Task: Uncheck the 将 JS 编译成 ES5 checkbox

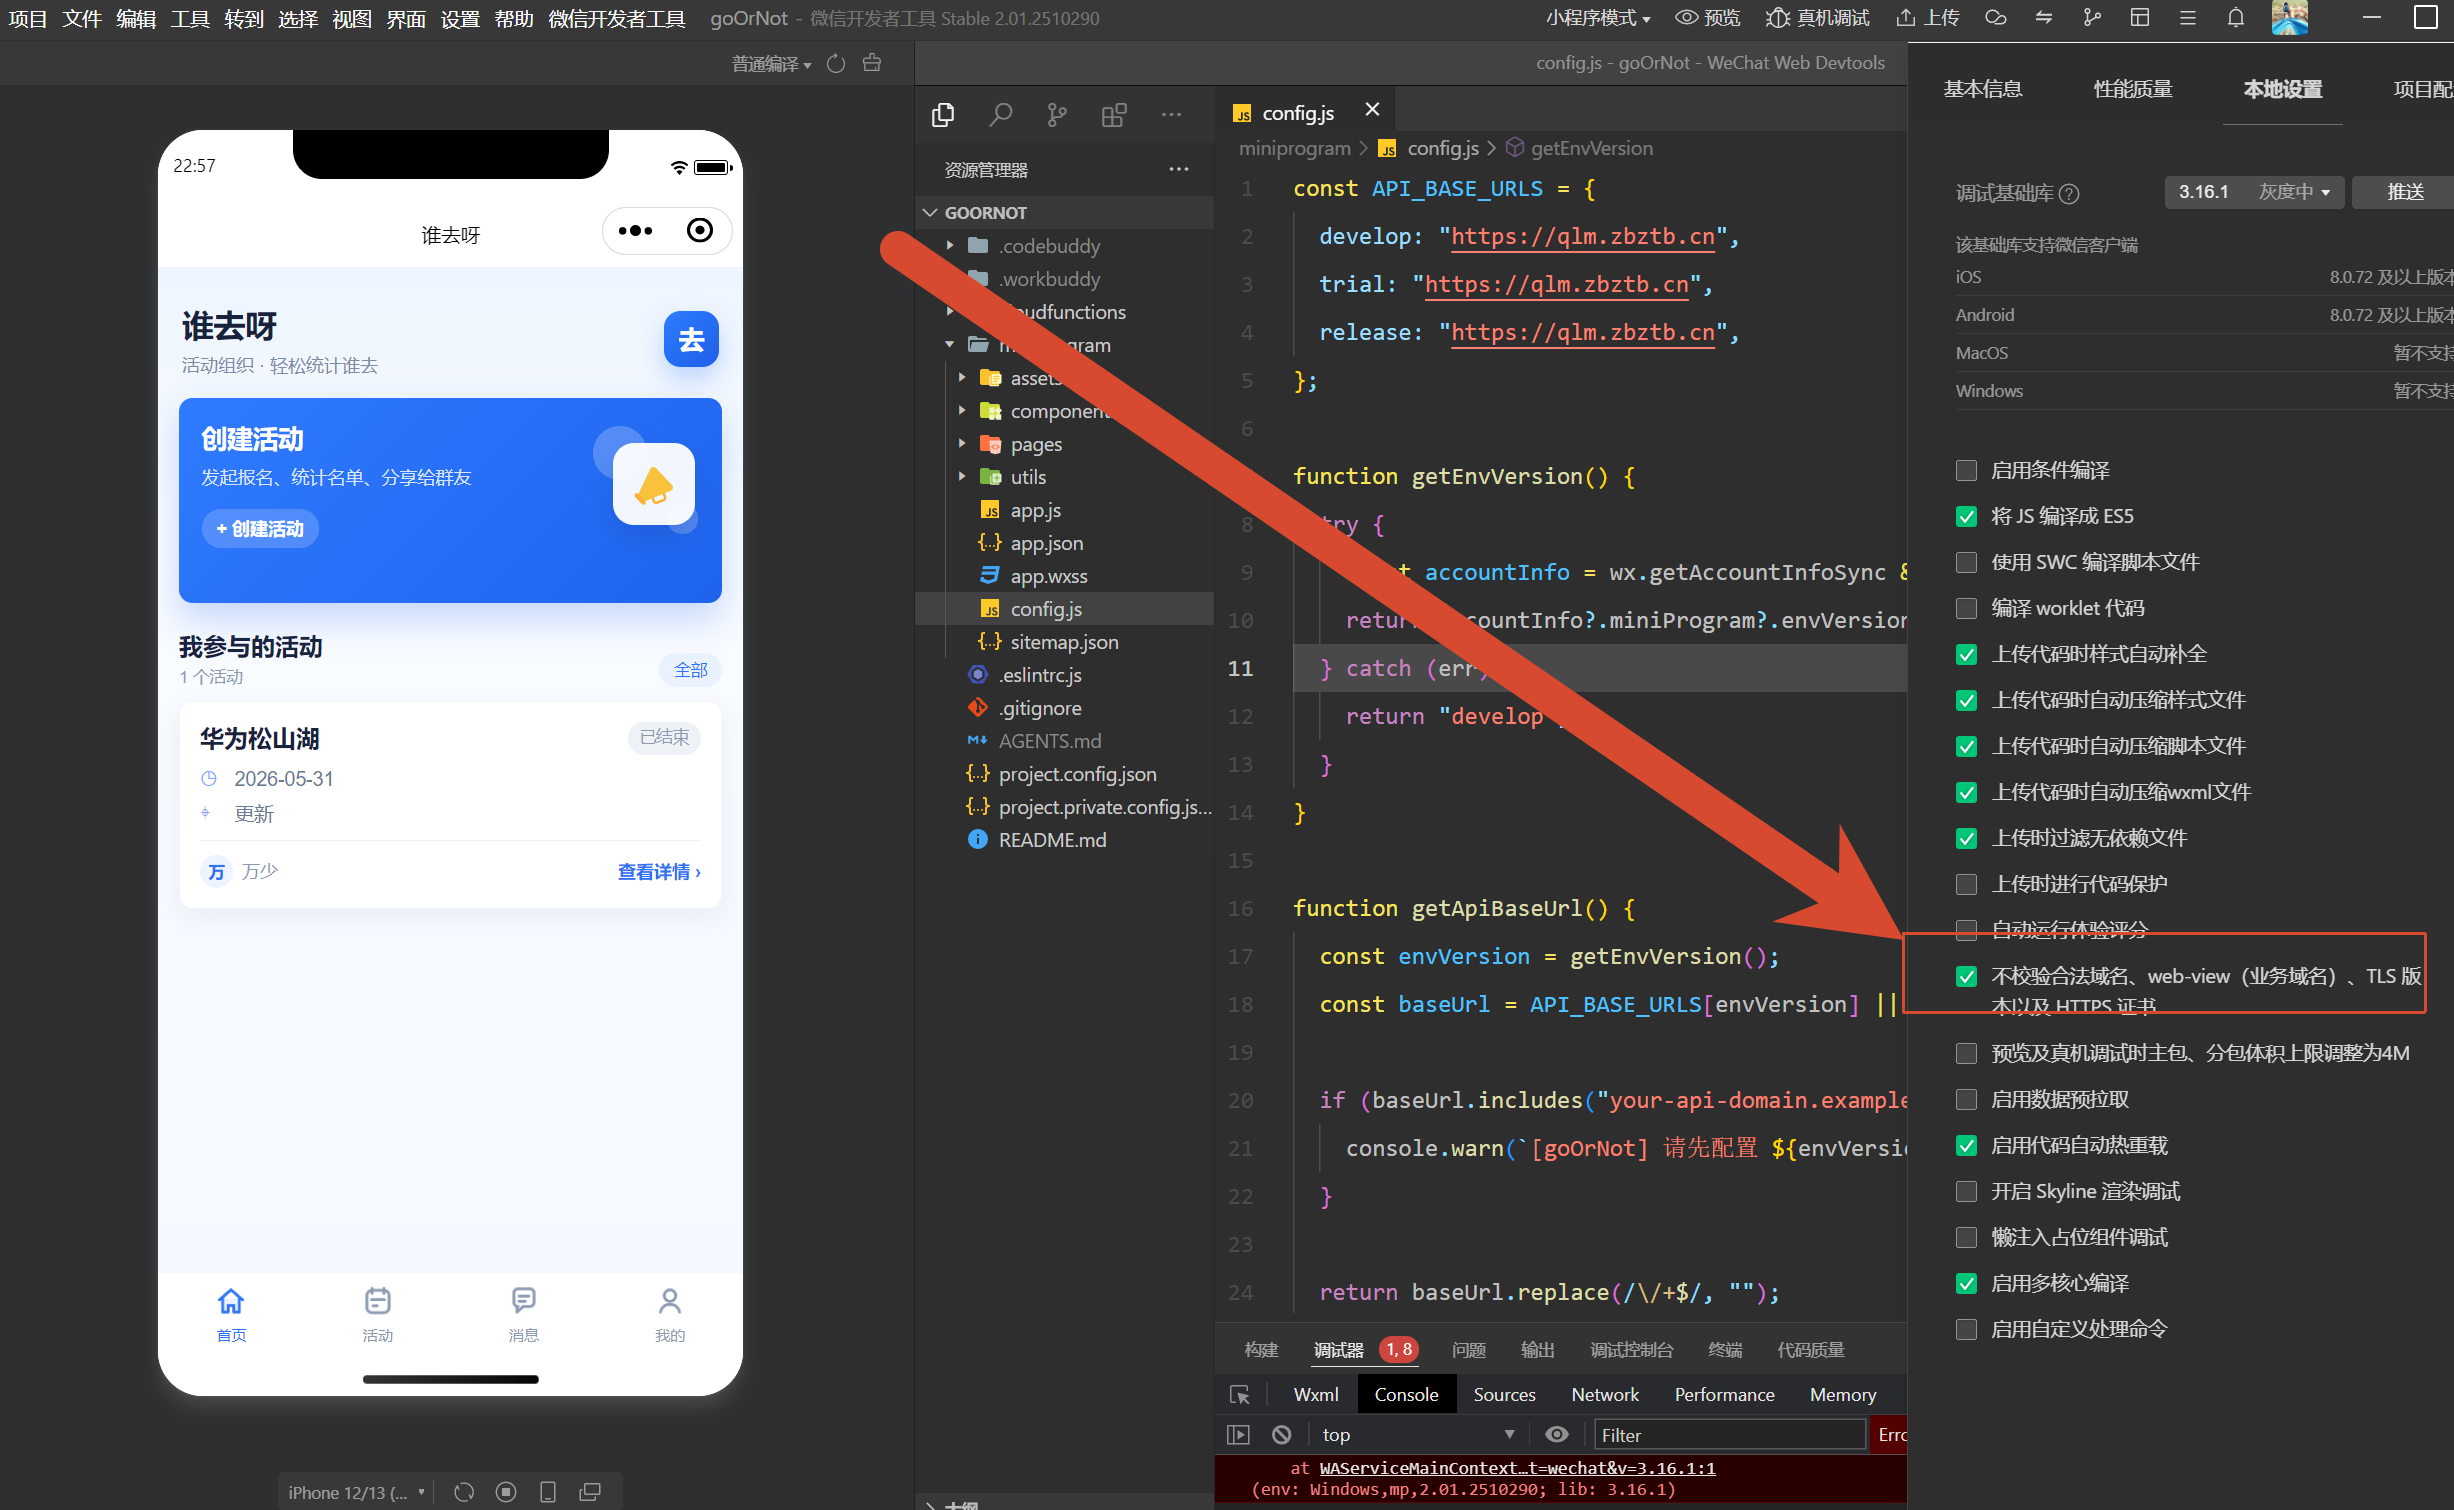Action: point(1966,516)
